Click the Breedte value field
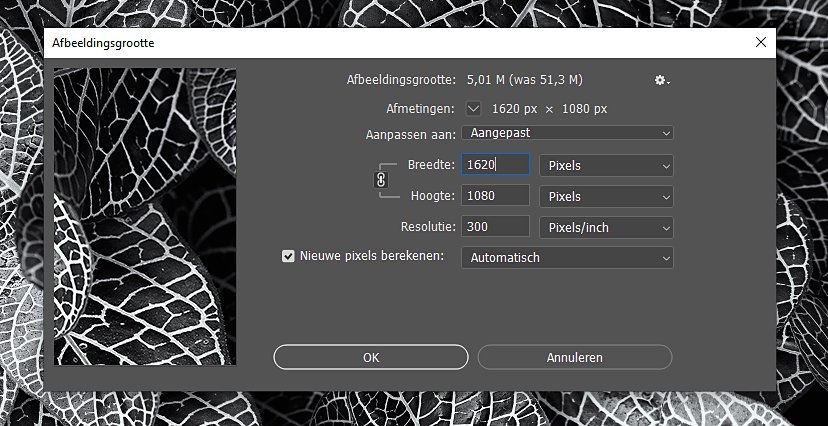This screenshot has height=426, width=828. click(495, 165)
